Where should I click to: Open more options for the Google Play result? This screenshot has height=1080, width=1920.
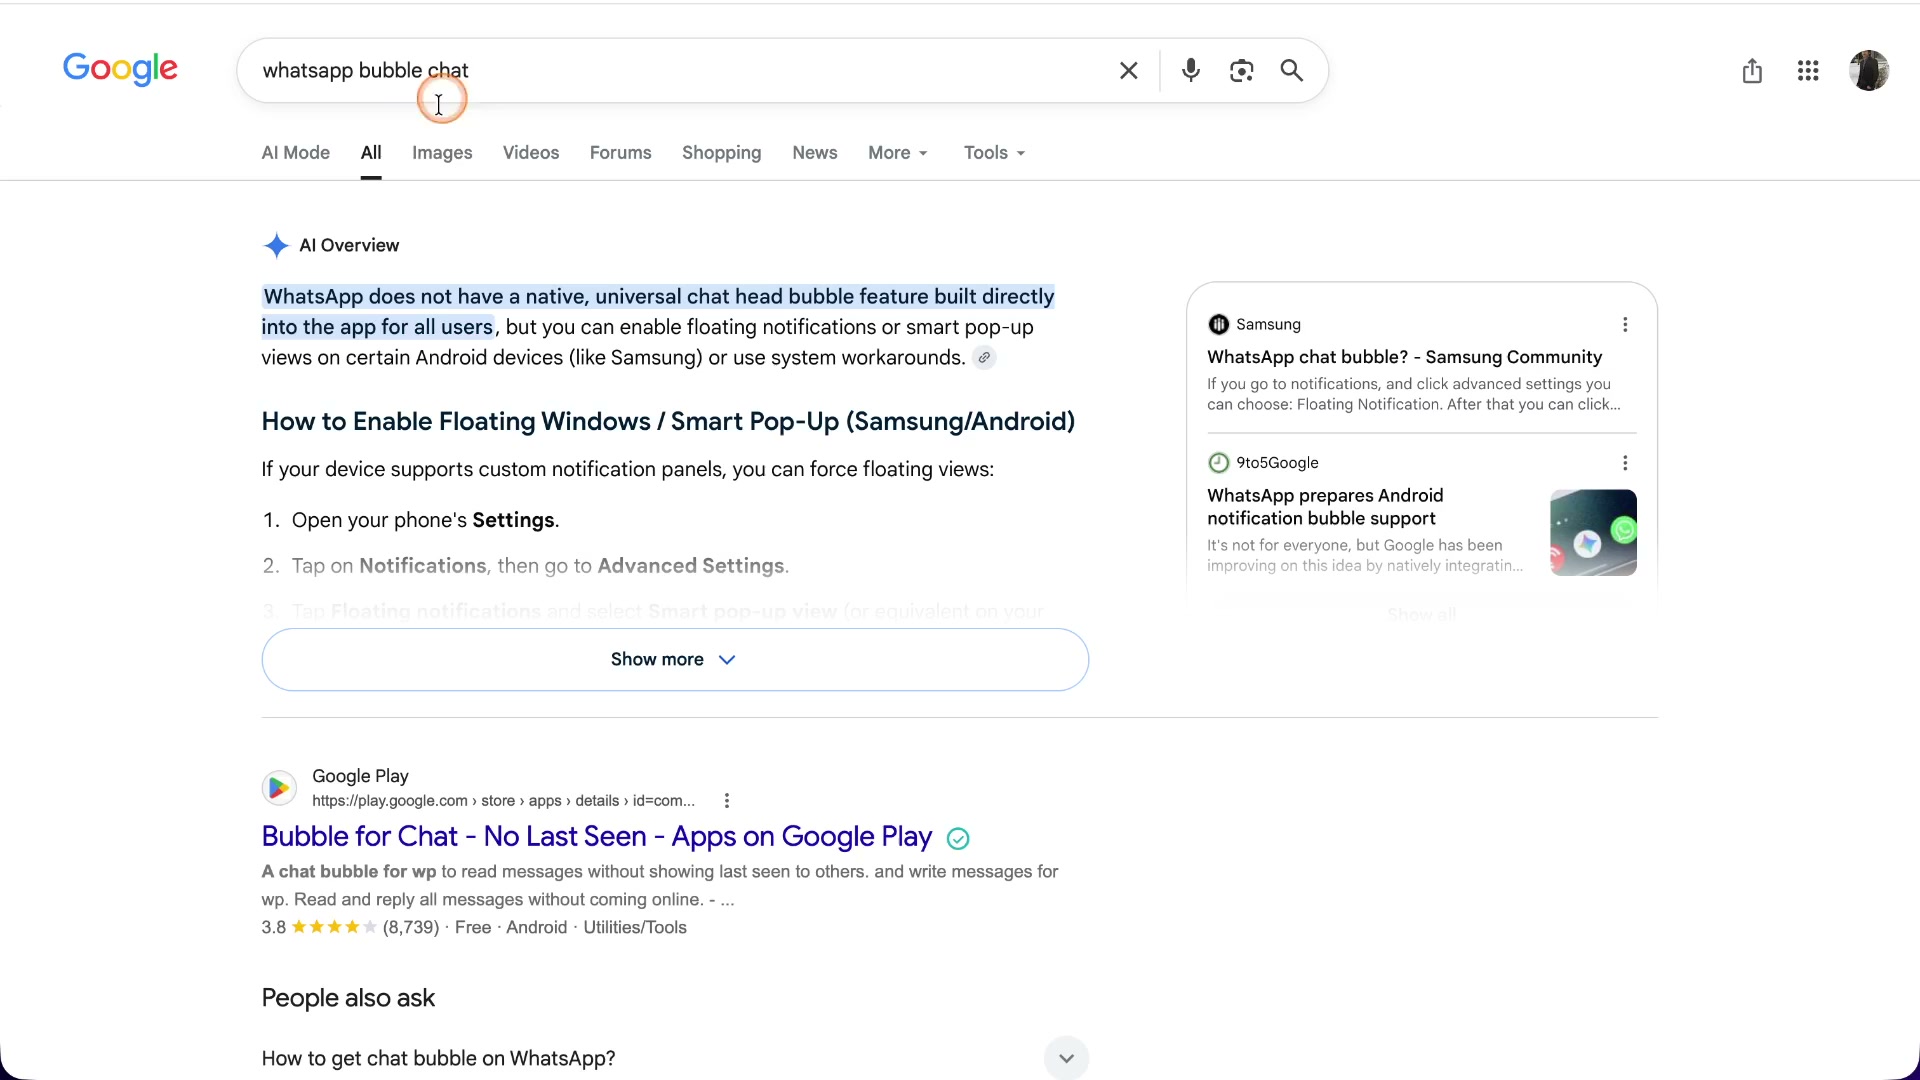(727, 801)
